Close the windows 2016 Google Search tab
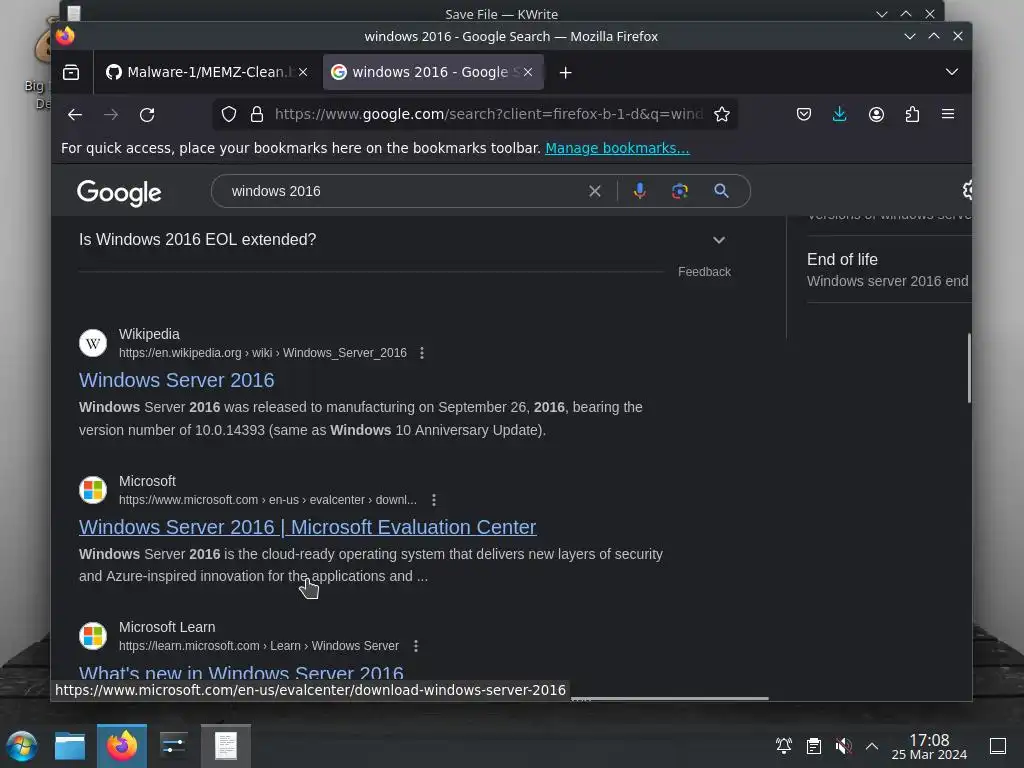 [528, 72]
